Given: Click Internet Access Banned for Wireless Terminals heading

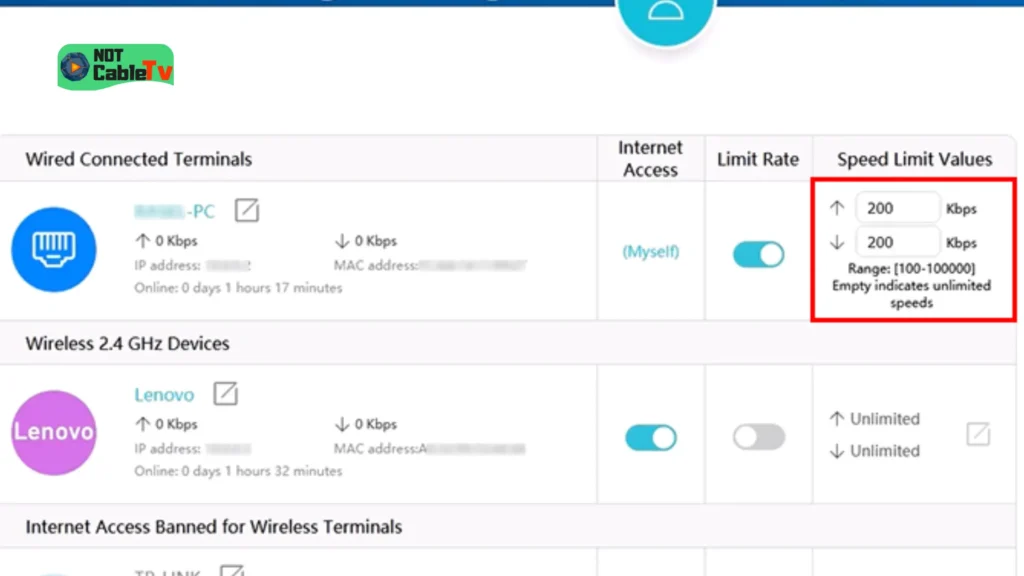Looking at the screenshot, I should tap(214, 526).
